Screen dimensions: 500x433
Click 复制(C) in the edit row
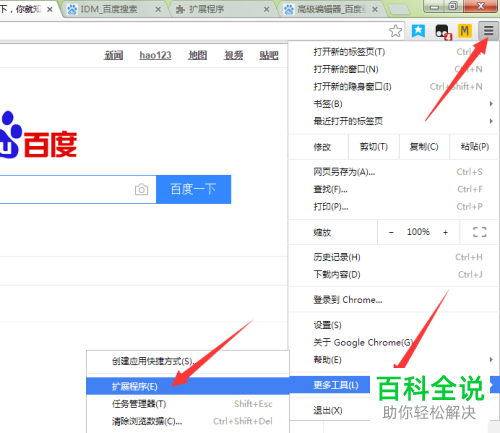click(424, 147)
